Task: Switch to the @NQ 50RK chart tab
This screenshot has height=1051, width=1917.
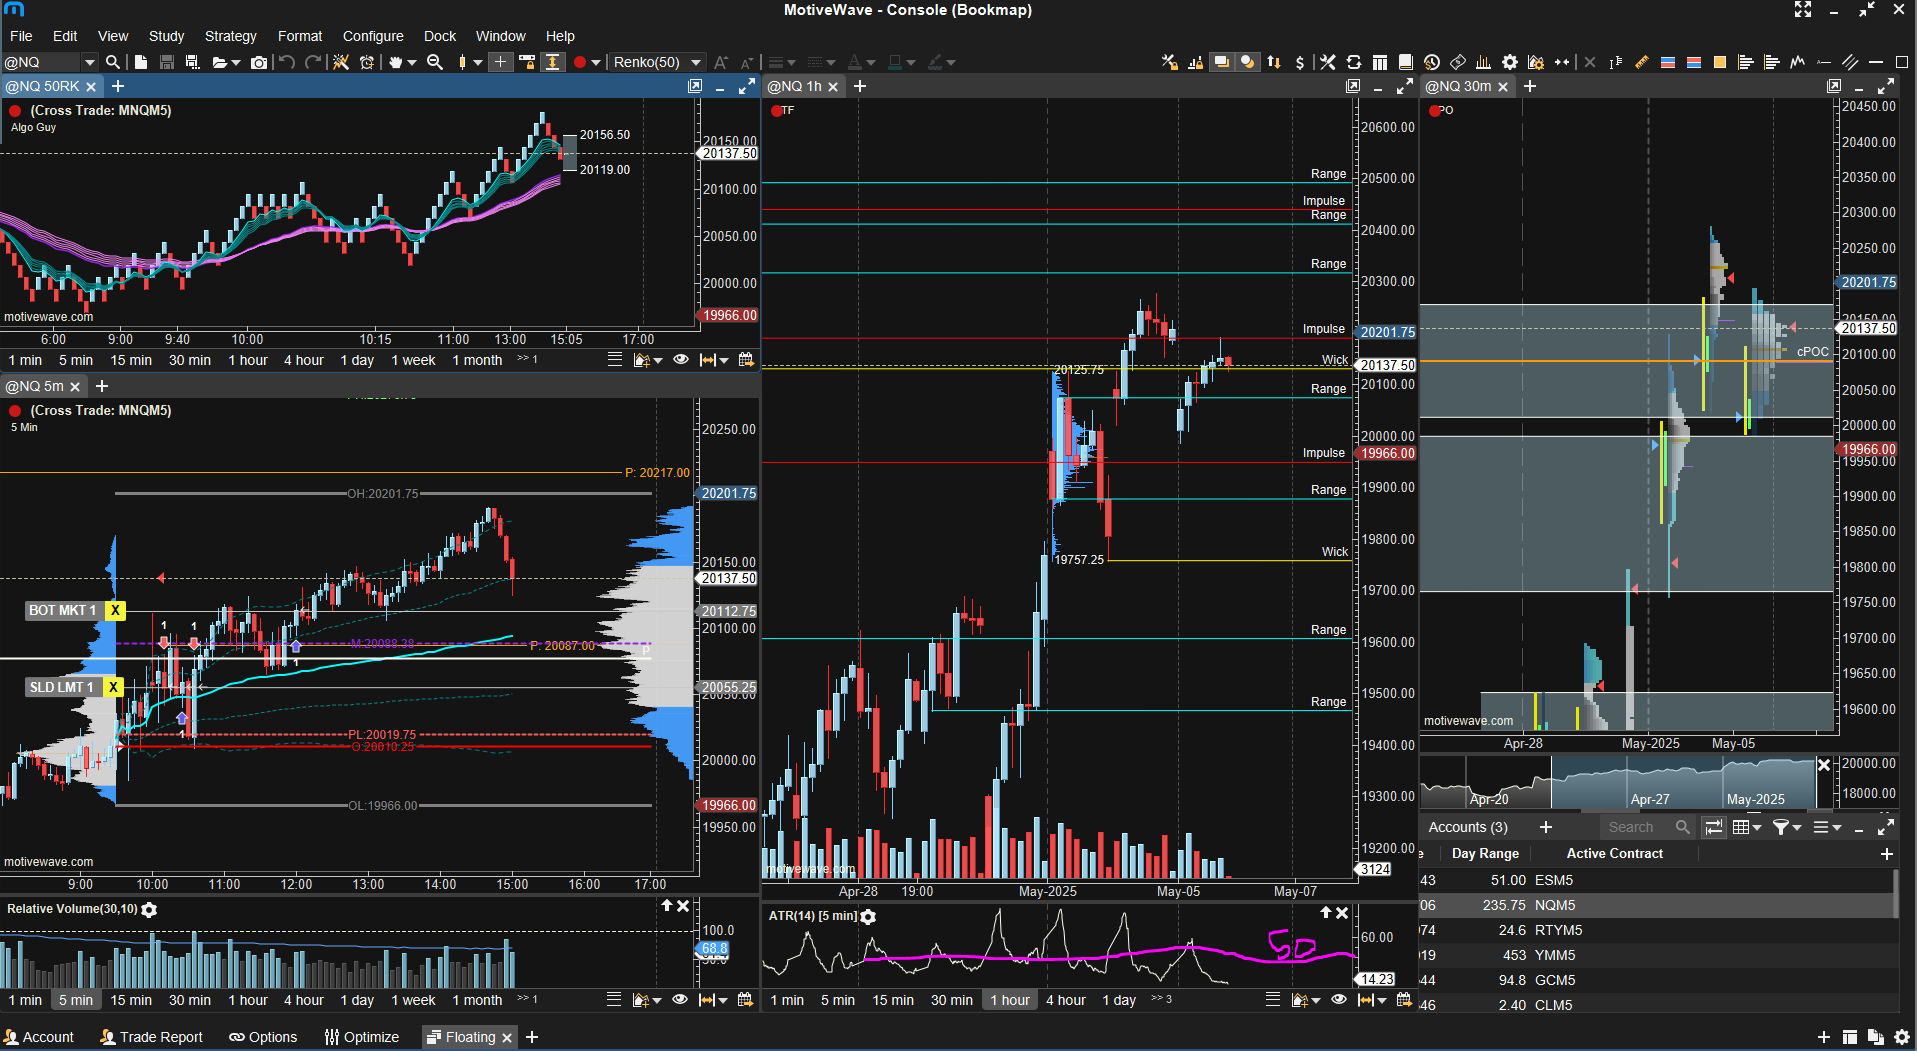Action: pos(42,86)
